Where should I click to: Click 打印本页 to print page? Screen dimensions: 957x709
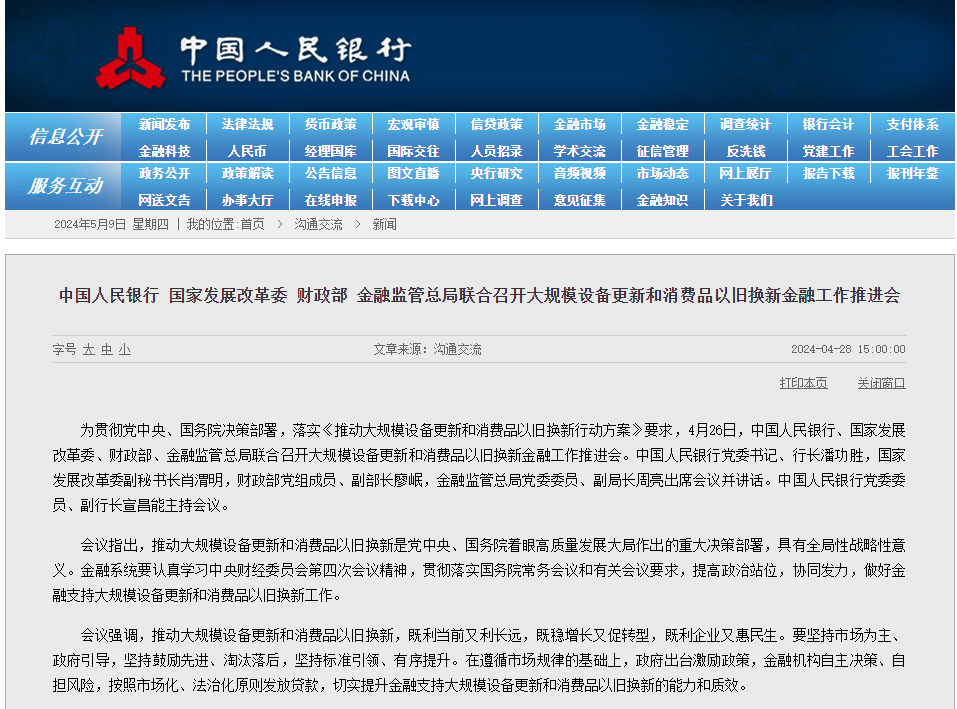(803, 383)
